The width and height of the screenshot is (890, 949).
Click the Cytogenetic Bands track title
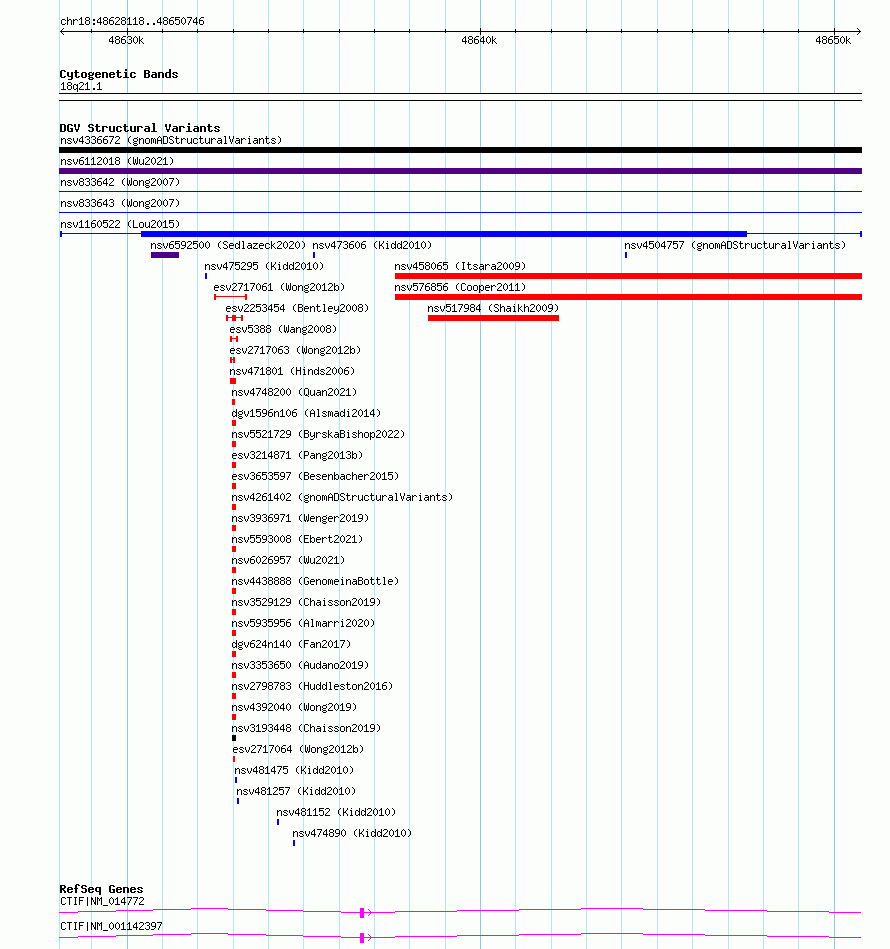click(119, 74)
